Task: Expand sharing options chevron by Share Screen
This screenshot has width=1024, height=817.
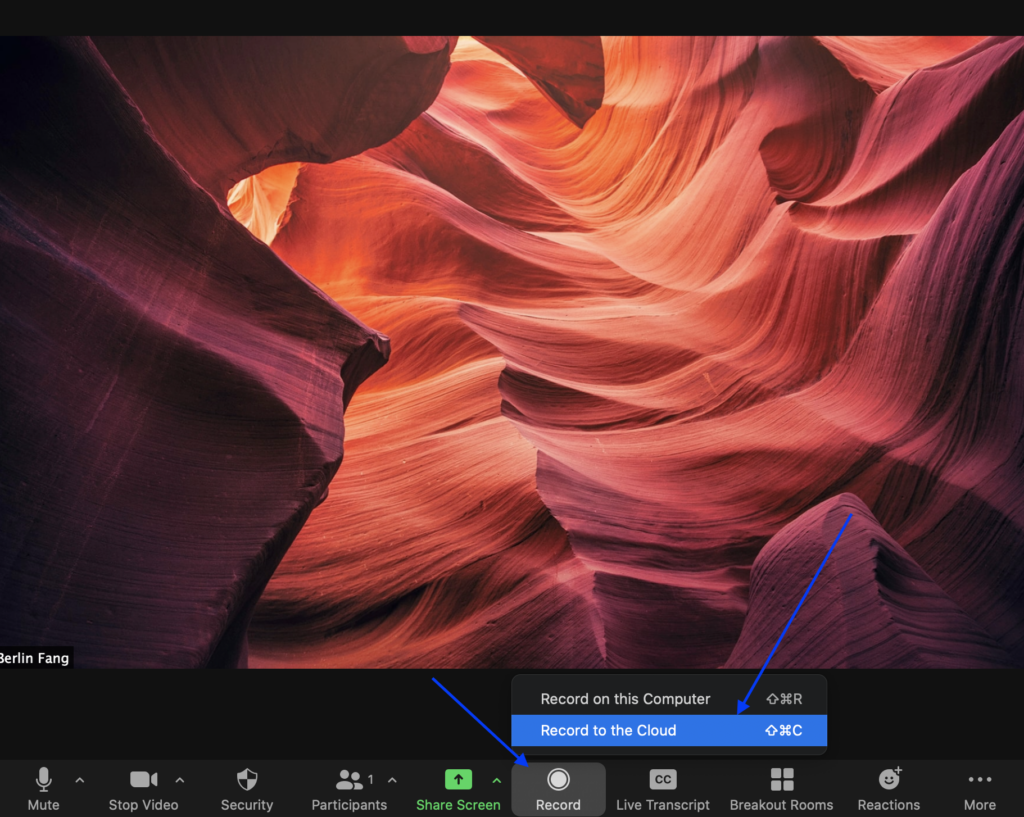Action: pos(497,780)
